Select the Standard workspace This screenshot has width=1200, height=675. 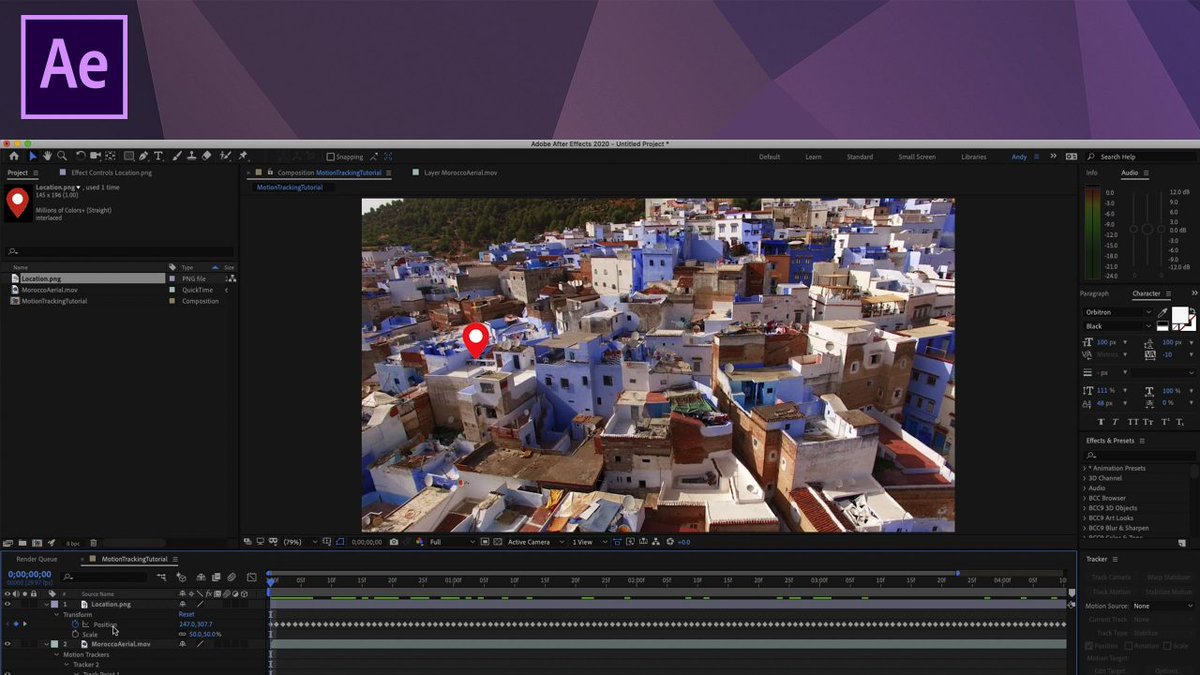859,157
